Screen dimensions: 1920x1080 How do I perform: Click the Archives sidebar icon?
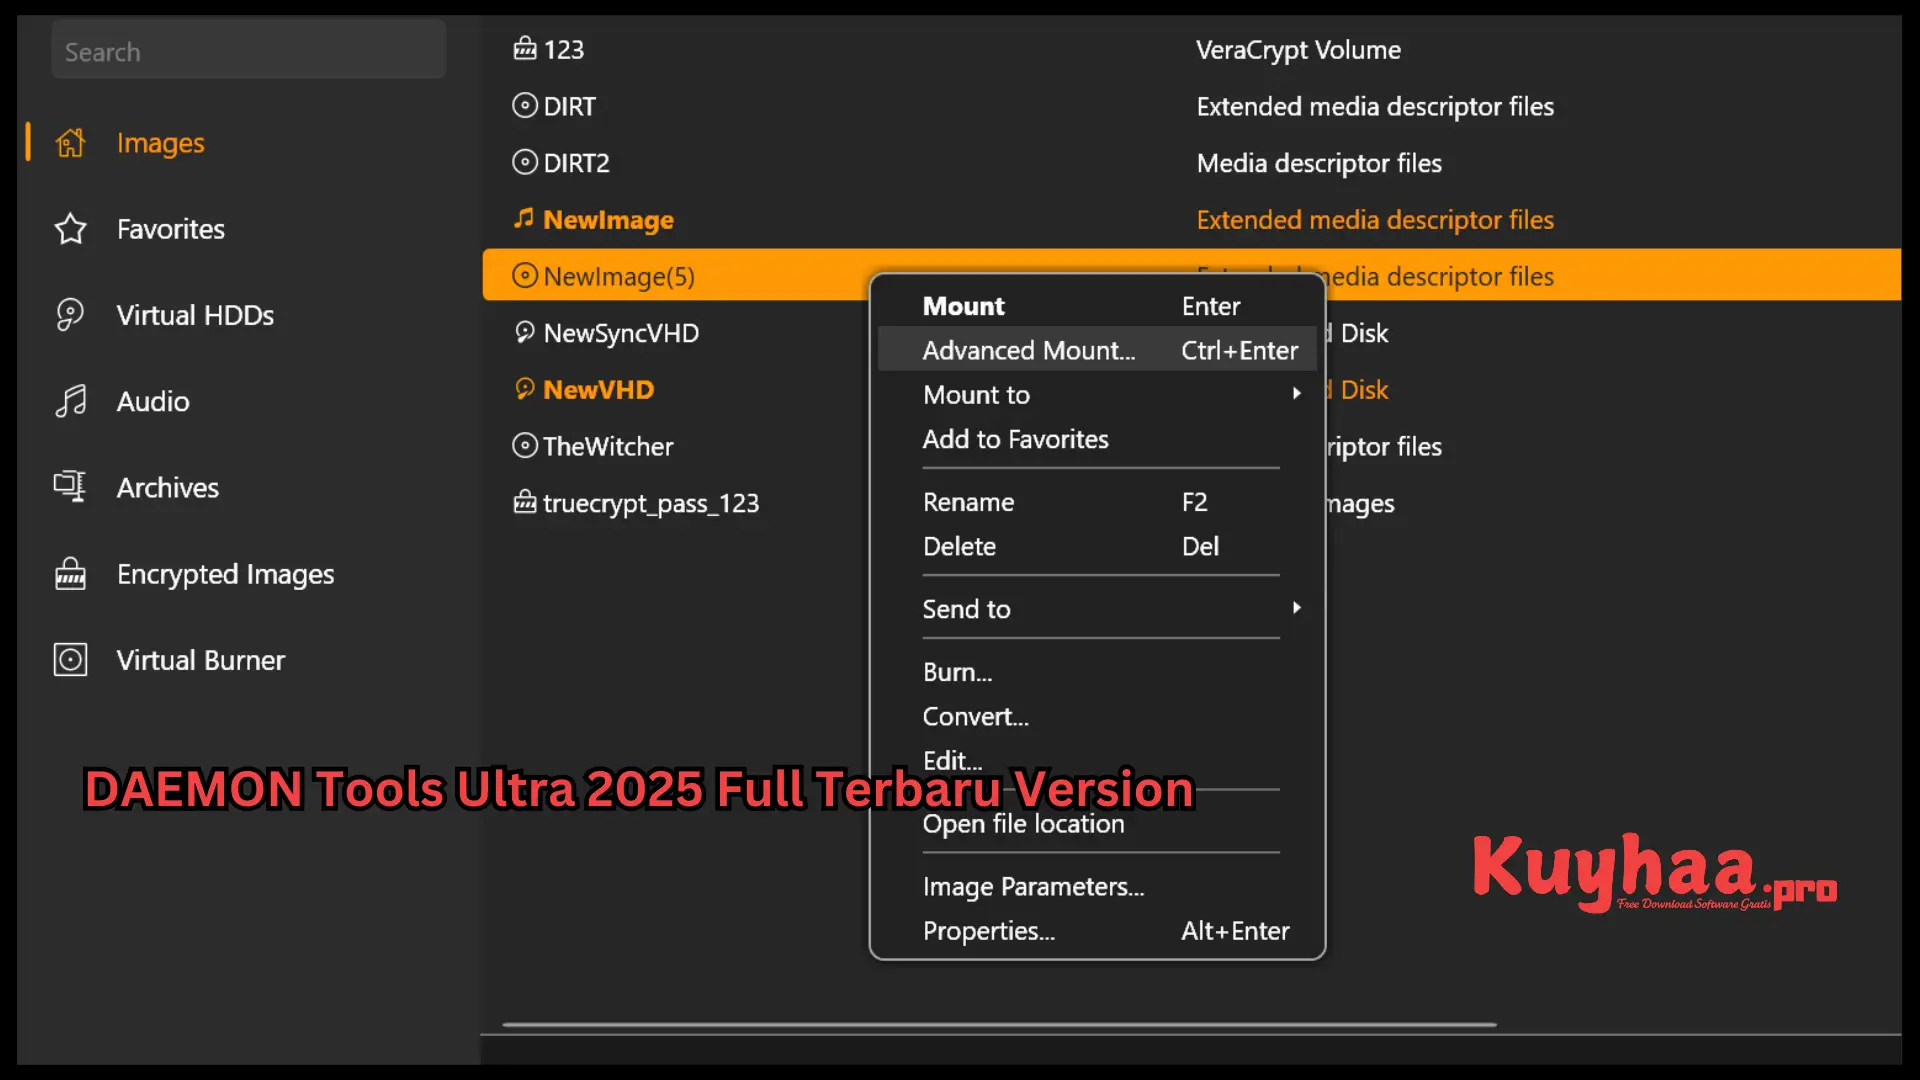[x=70, y=487]
